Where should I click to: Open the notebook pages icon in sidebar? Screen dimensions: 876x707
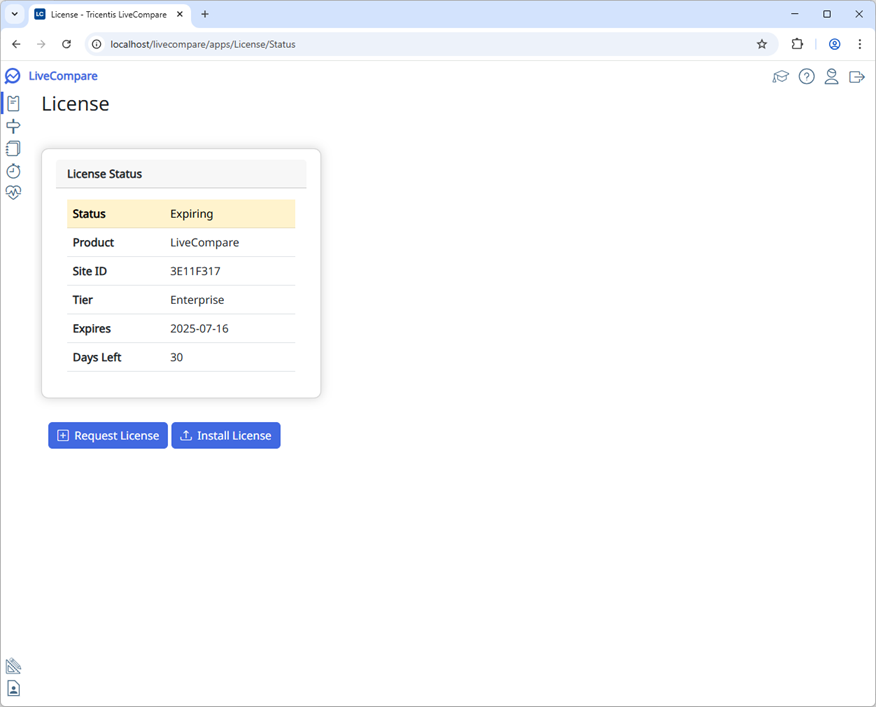click(13, 148)
